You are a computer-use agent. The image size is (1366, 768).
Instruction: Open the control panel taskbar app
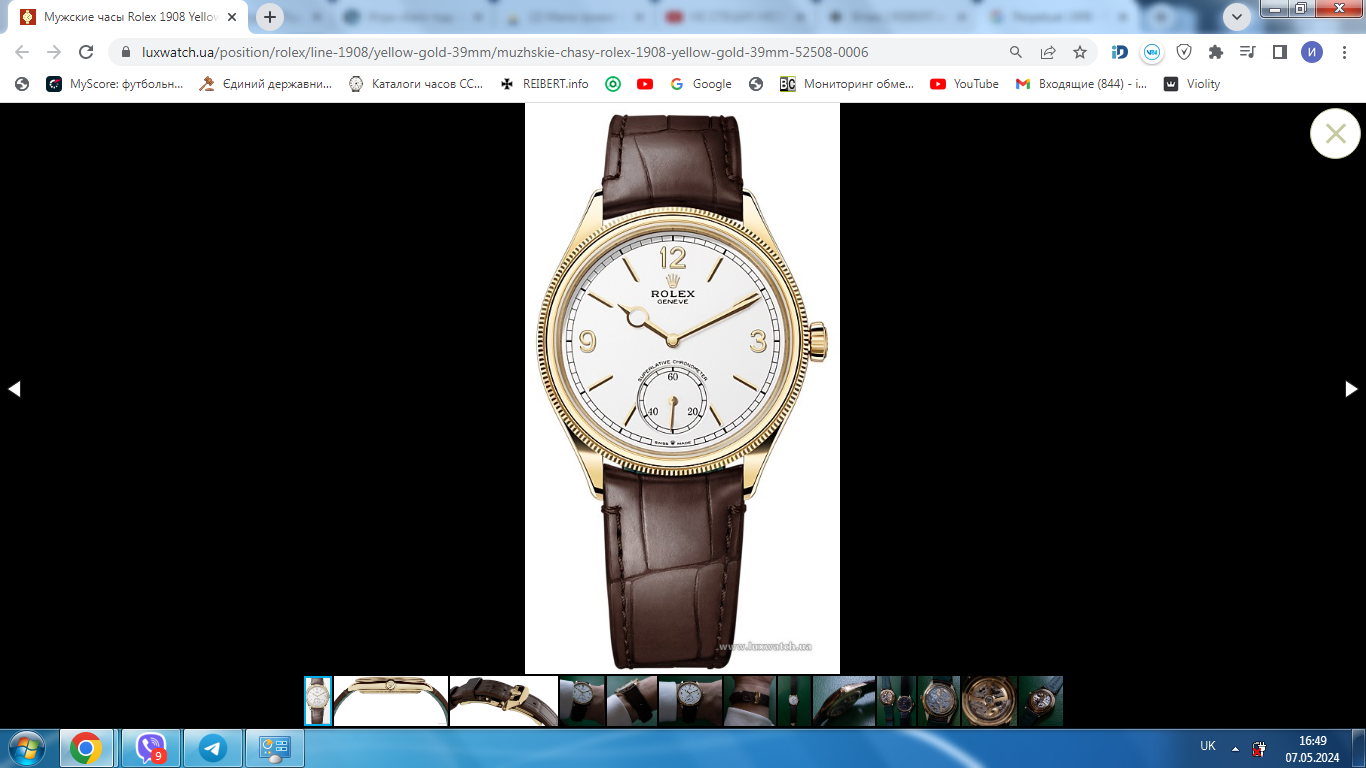274,748
